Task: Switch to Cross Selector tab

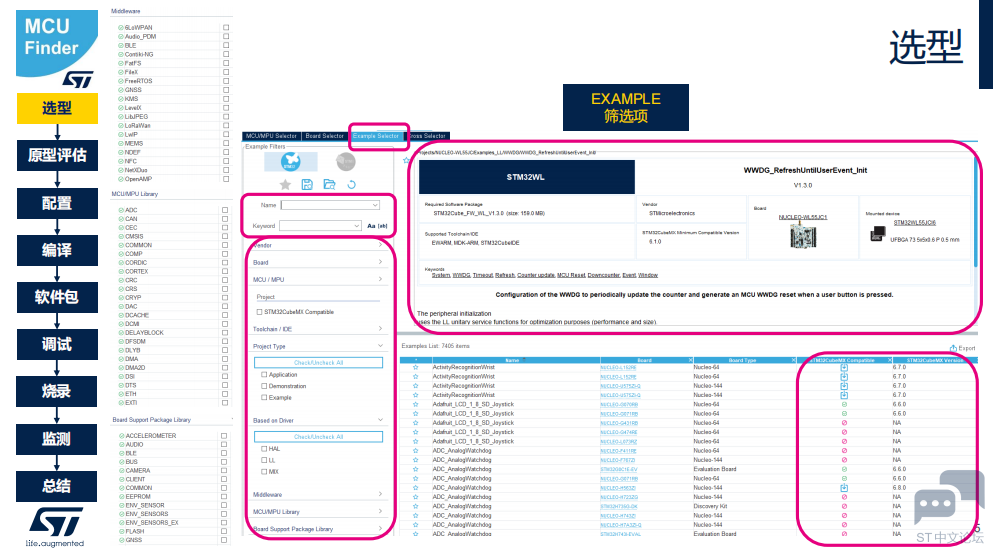Action: (427, 136)
